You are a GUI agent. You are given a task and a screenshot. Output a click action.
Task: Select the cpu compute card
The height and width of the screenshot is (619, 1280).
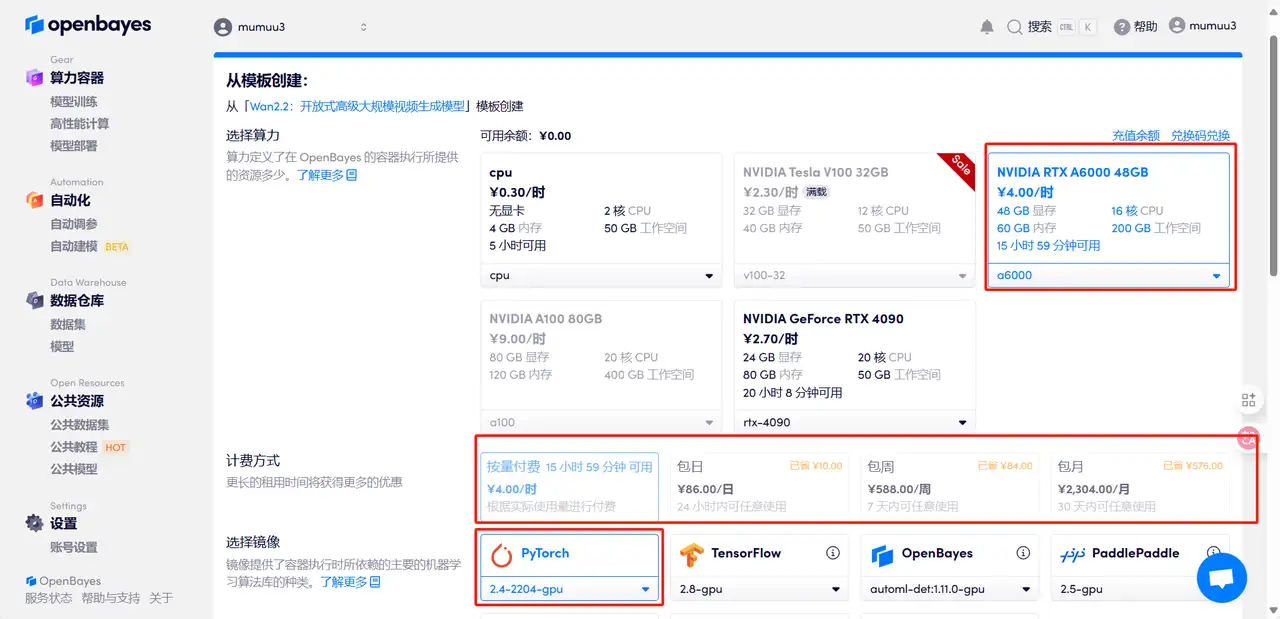click(x=600, y=221)
